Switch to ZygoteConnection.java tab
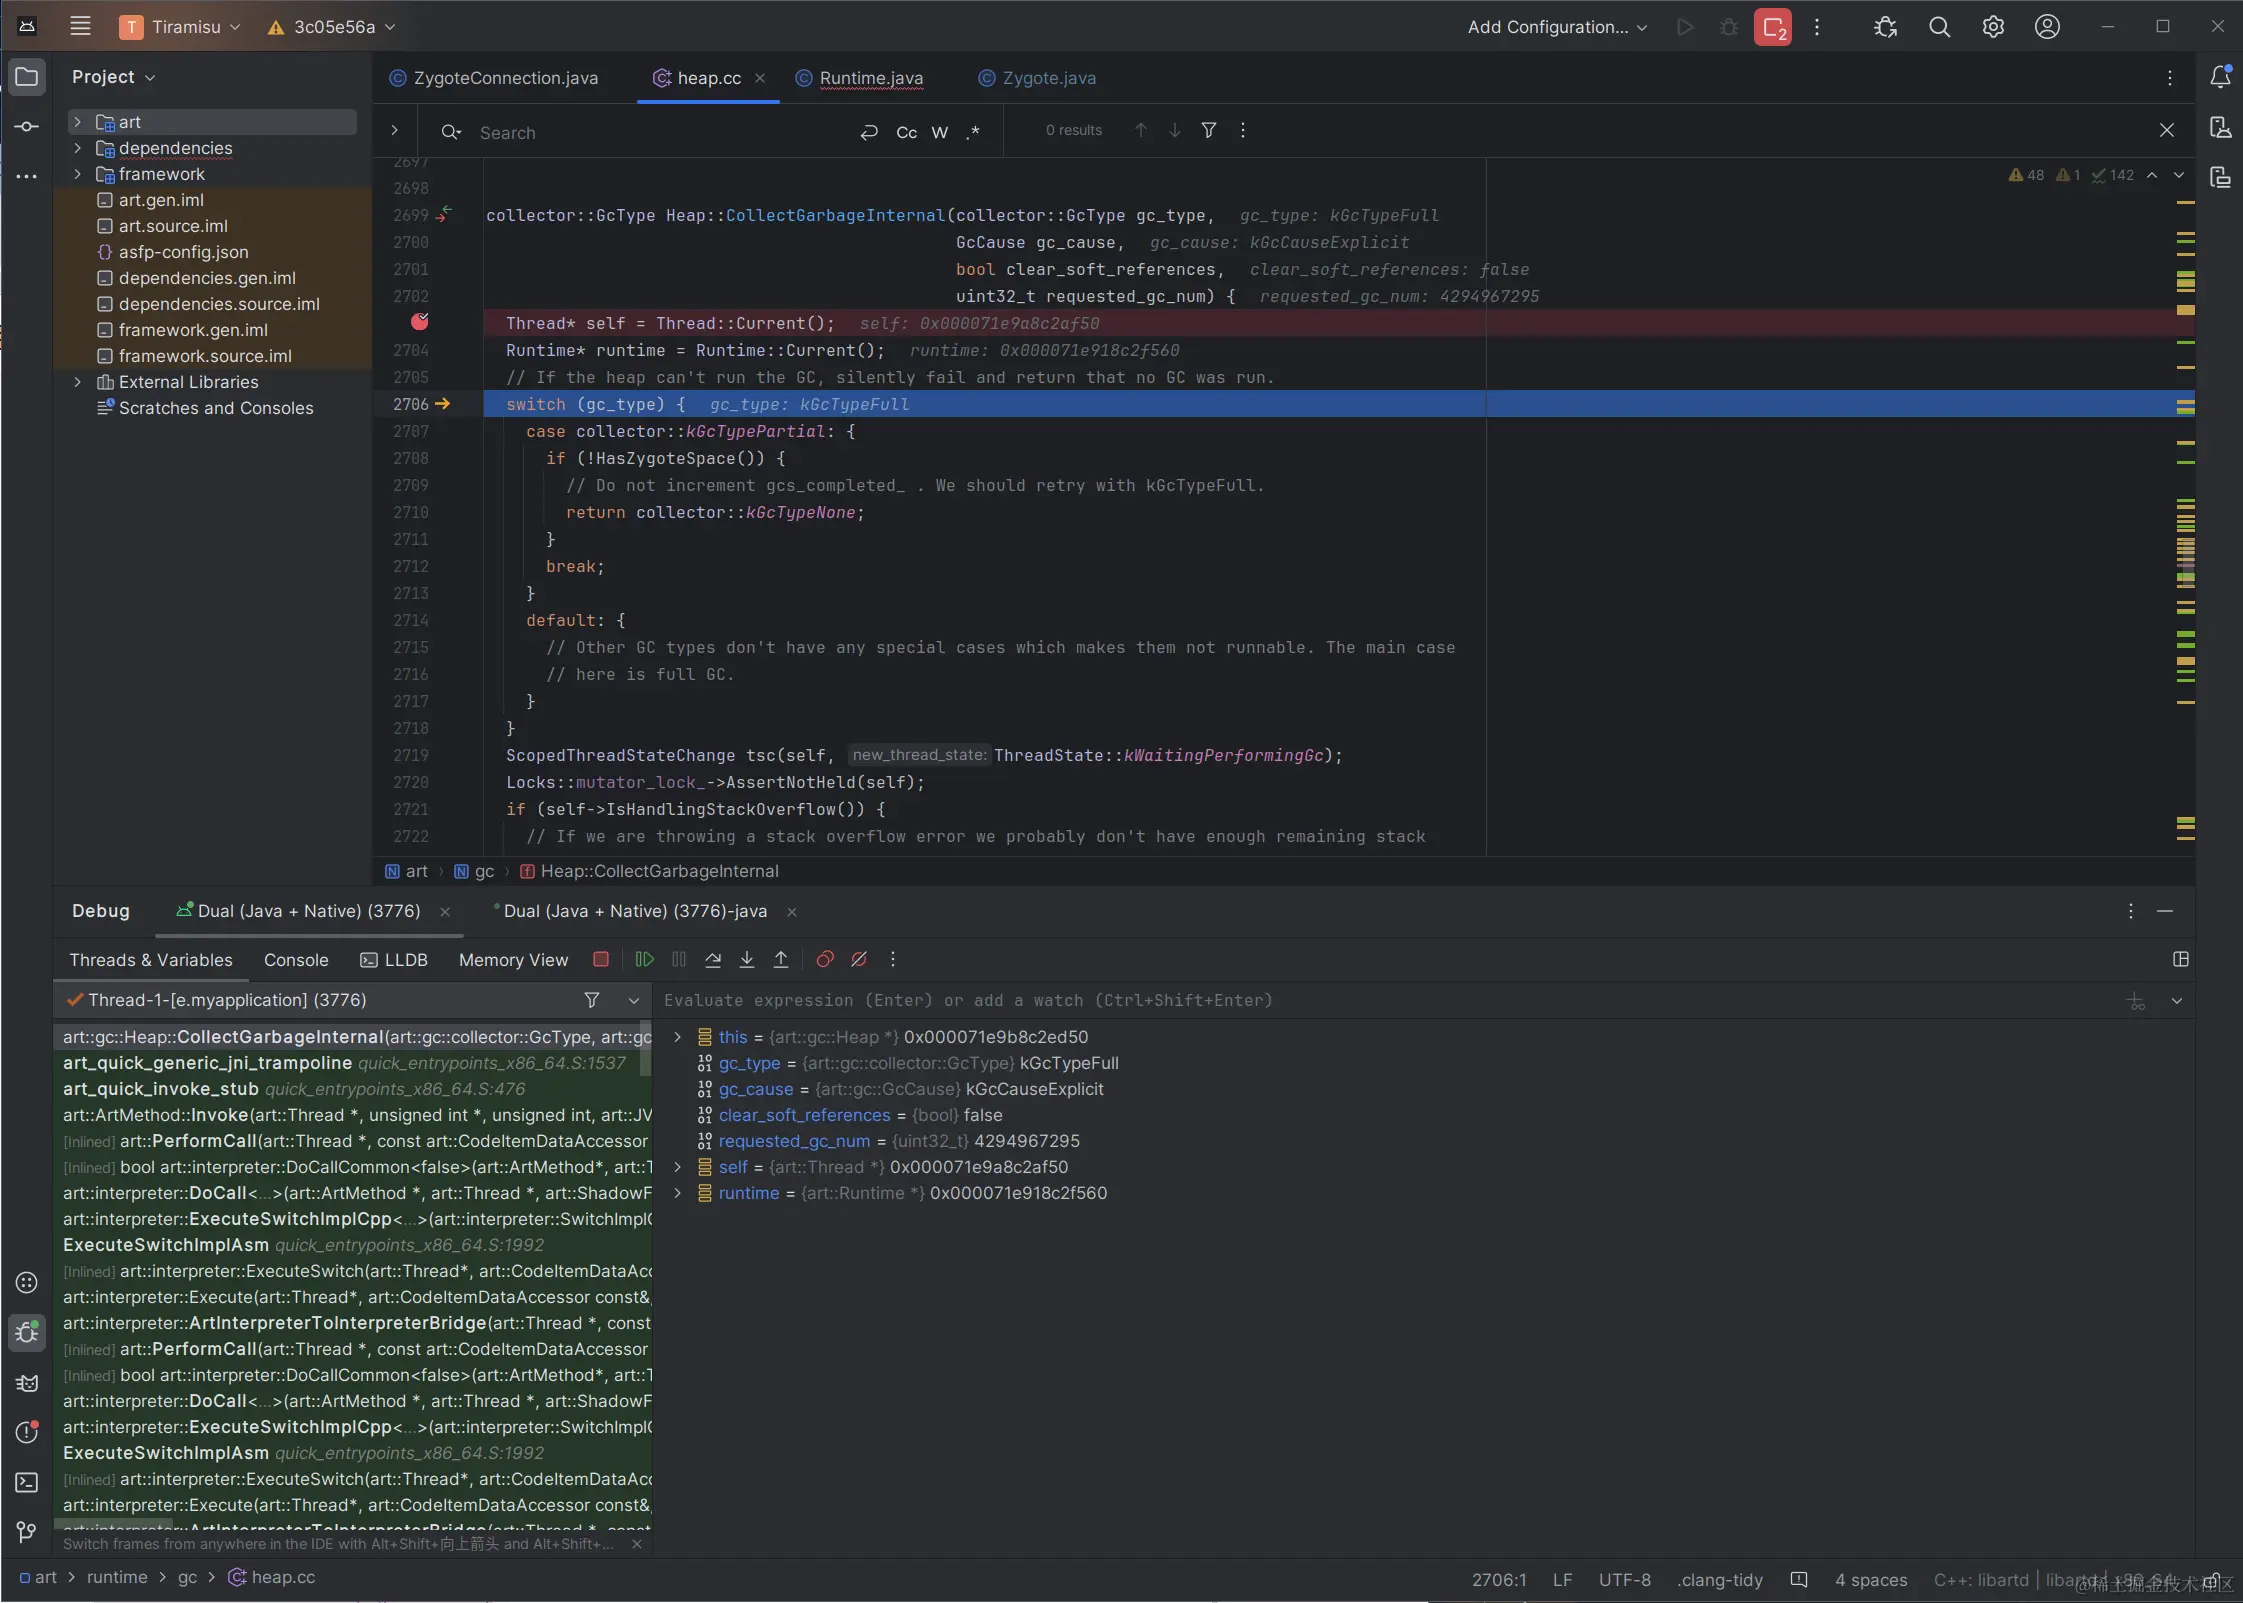 point(494,78)
